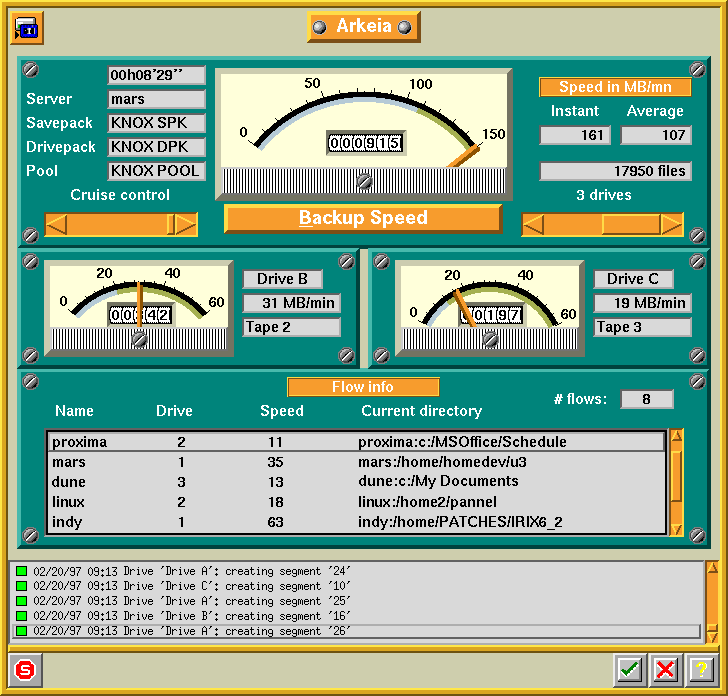Image resolution: width=728 pixels, height=696 pixels.
Task: Click the red X cancel button
Action: click(x=665, y=670)
